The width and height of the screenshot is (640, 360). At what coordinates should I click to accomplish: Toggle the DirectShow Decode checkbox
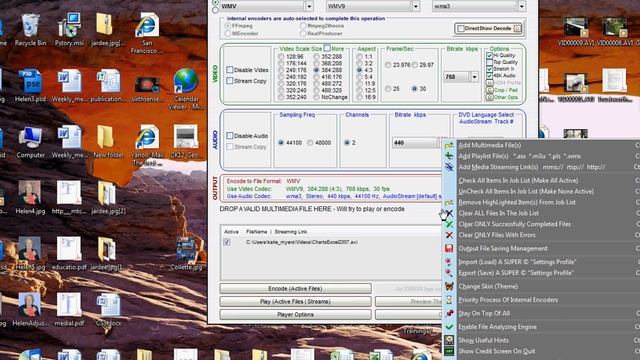[461, 29]
